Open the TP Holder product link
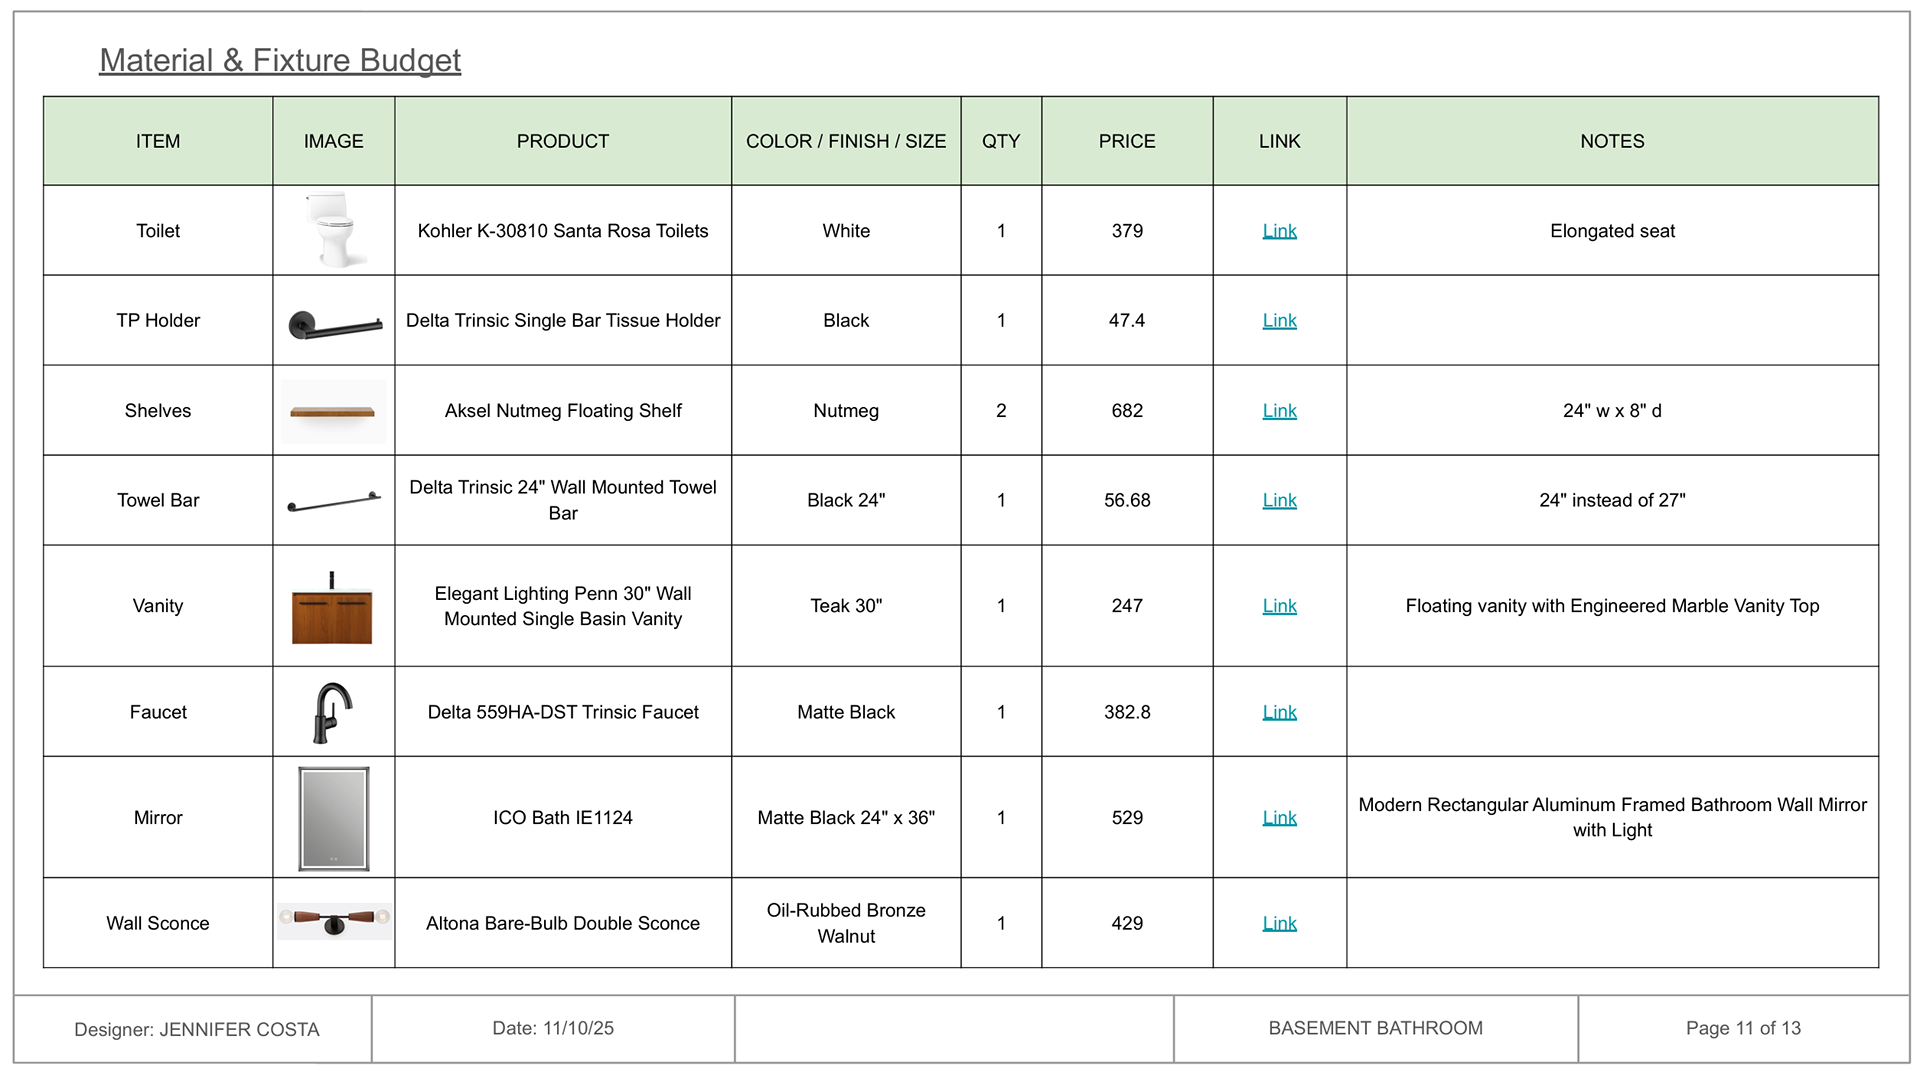This screenshot has width=1920, height=1075. 1279,321
